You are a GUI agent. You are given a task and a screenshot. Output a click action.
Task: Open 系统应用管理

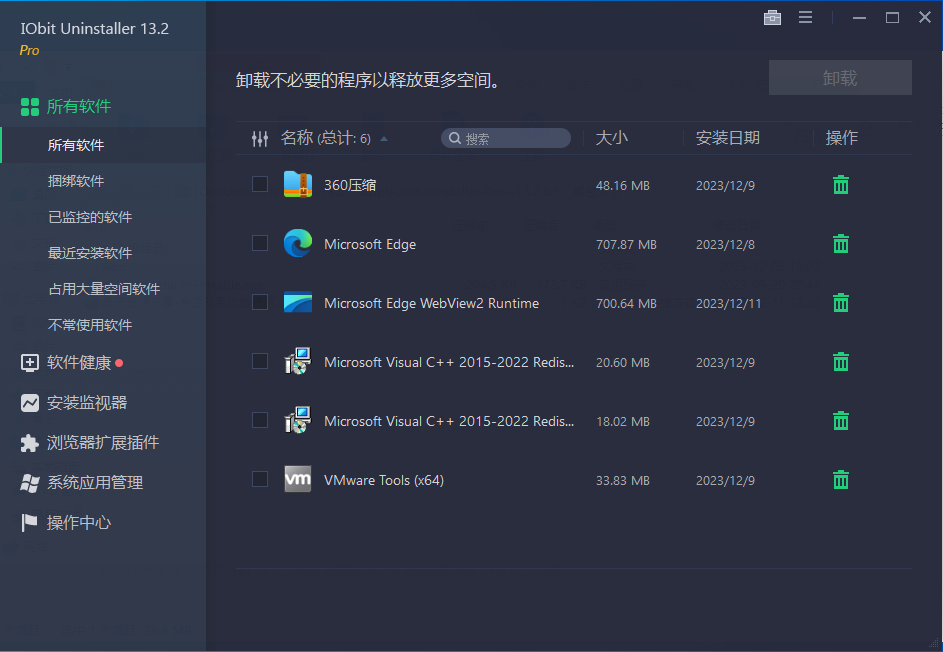[95, 482]
